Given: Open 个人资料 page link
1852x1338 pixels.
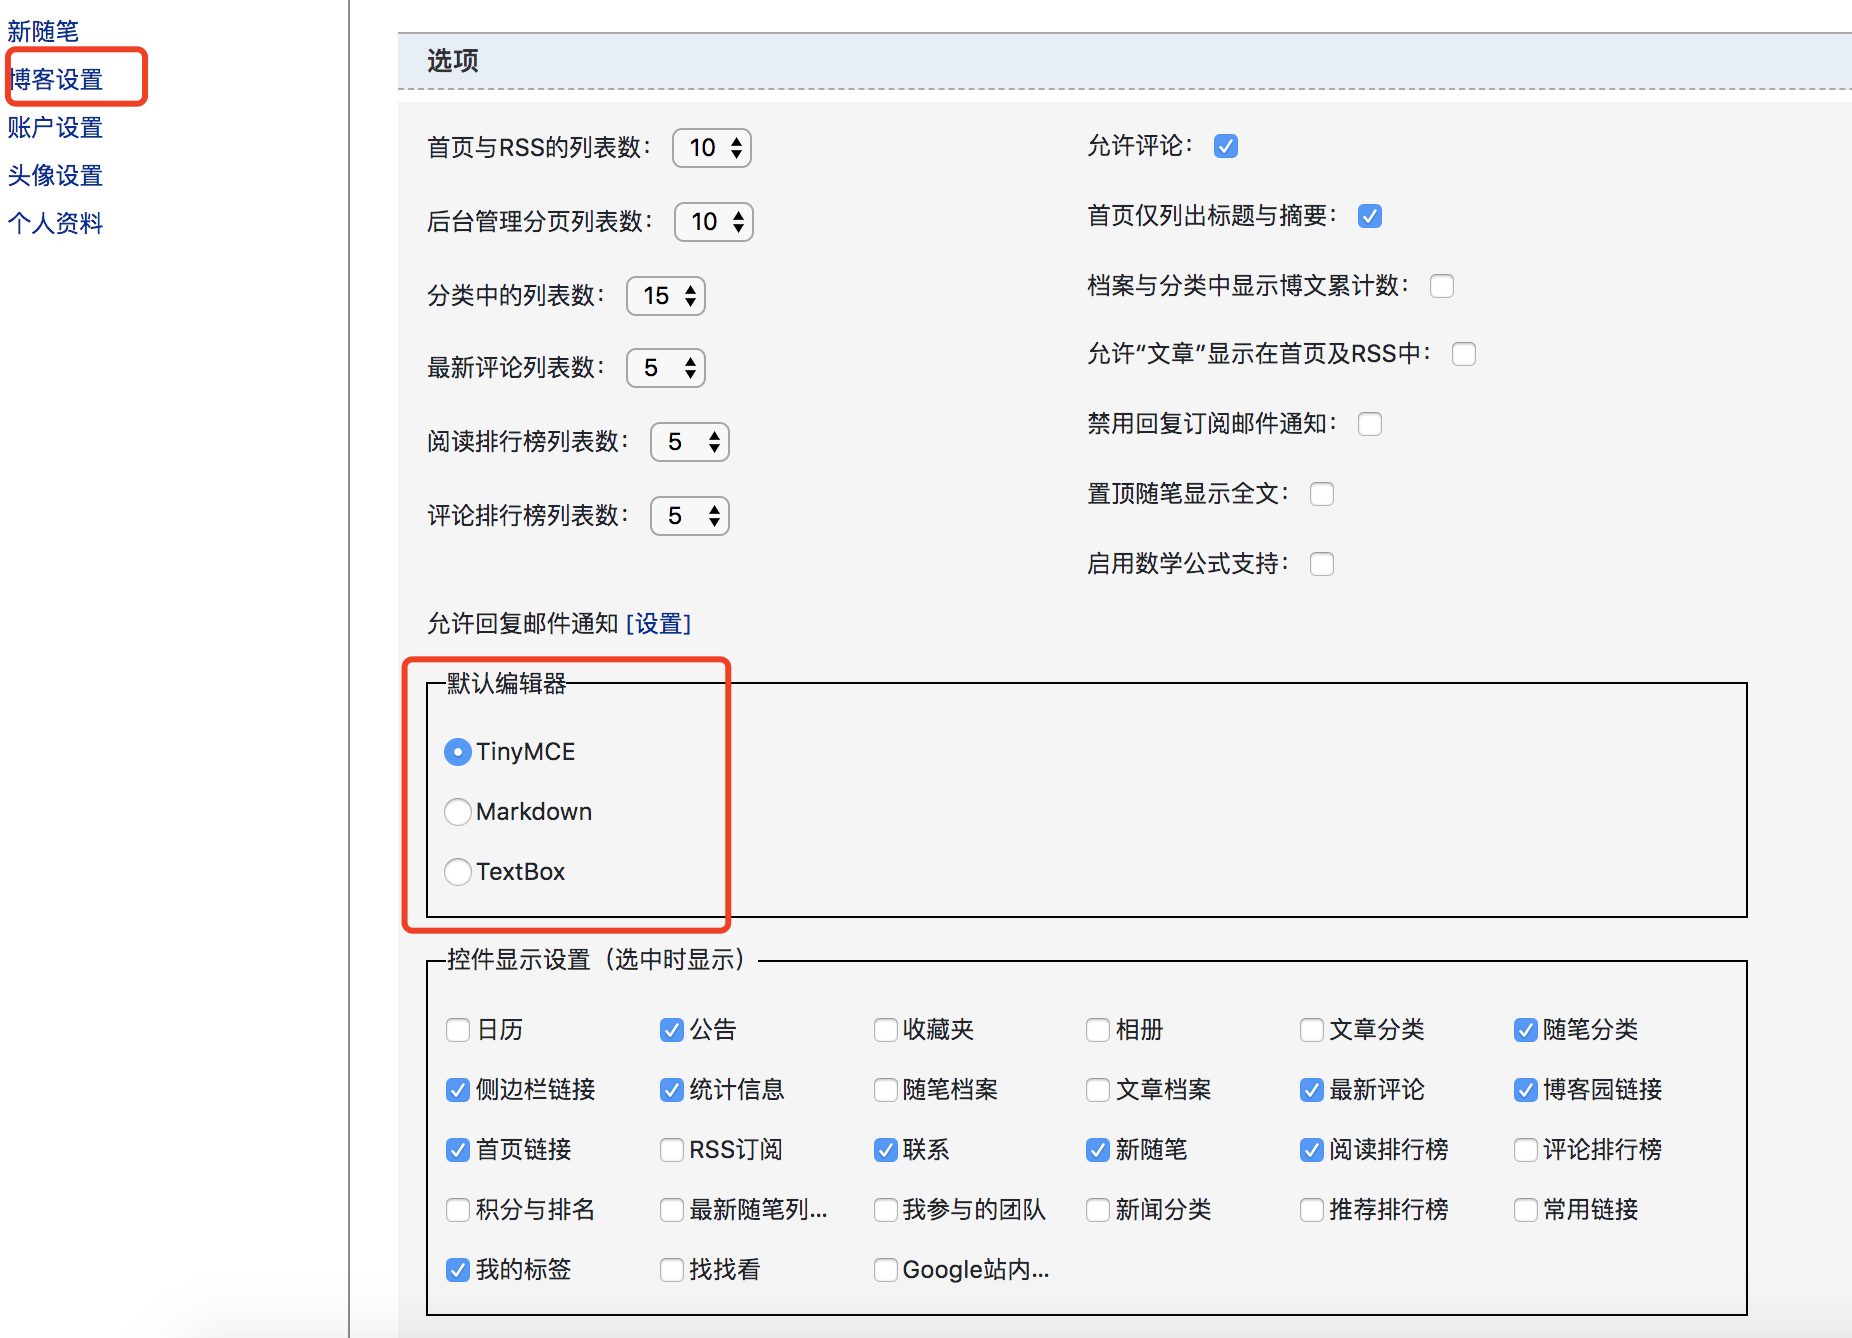Looking at the screenshot, I should tap(55, 223).
